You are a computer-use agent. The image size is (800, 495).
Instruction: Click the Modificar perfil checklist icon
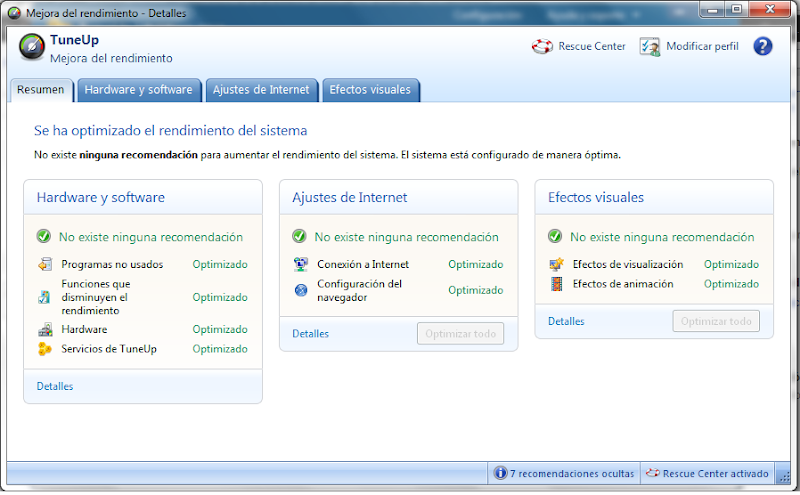tap(649, 46)
